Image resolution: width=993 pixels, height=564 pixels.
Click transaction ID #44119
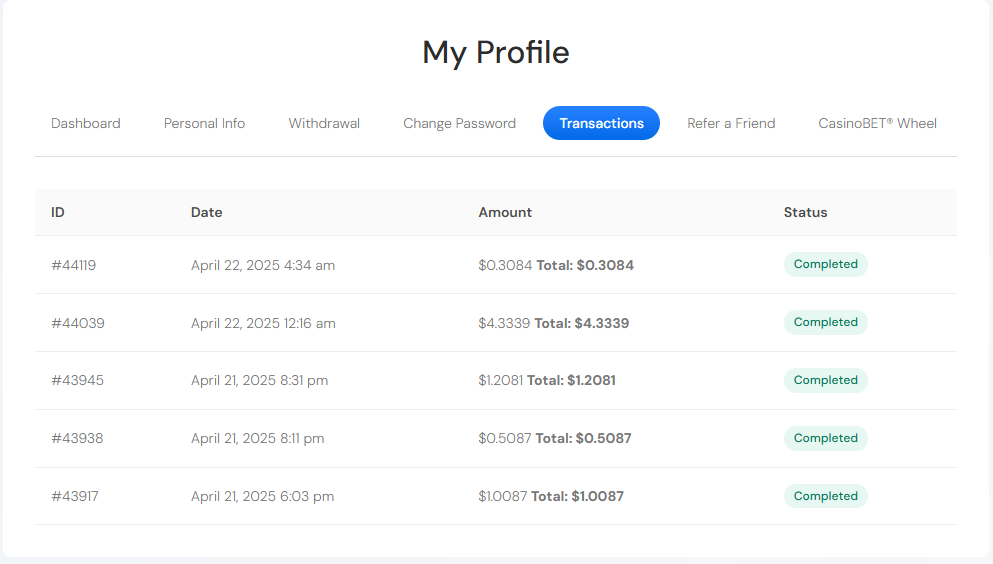point(74,265)
